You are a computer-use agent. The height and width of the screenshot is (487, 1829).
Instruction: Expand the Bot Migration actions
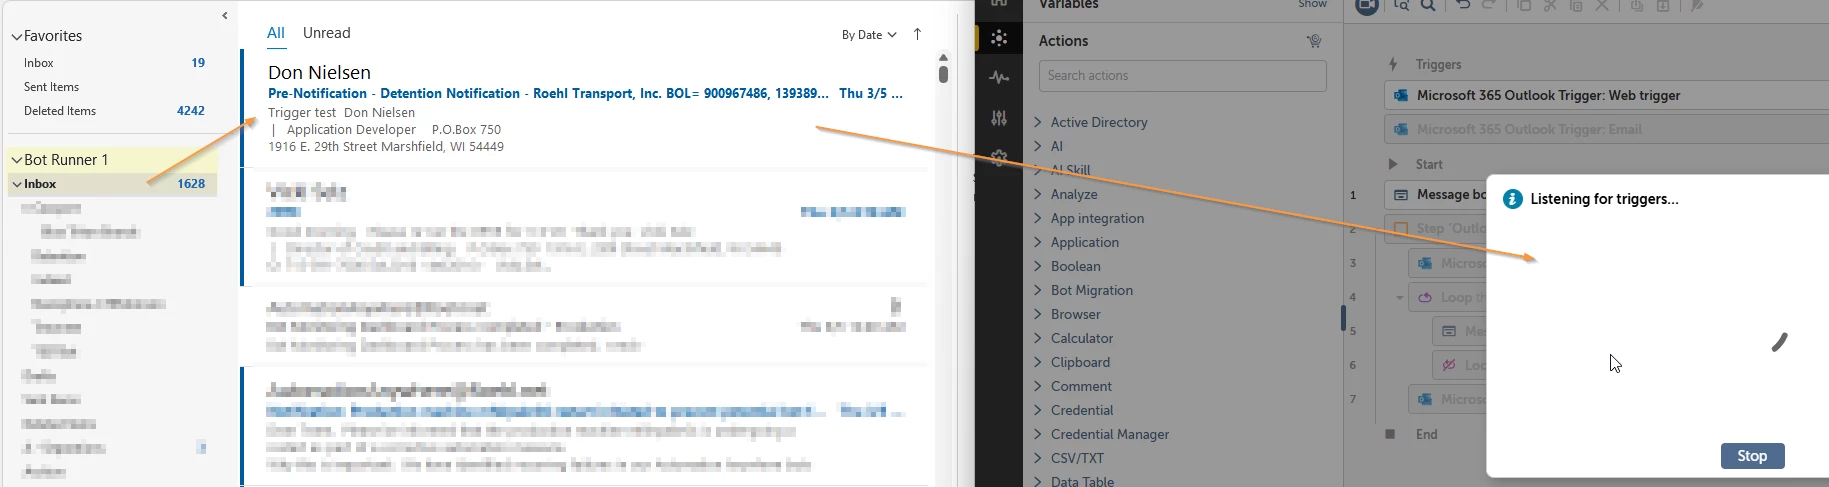1037,290
